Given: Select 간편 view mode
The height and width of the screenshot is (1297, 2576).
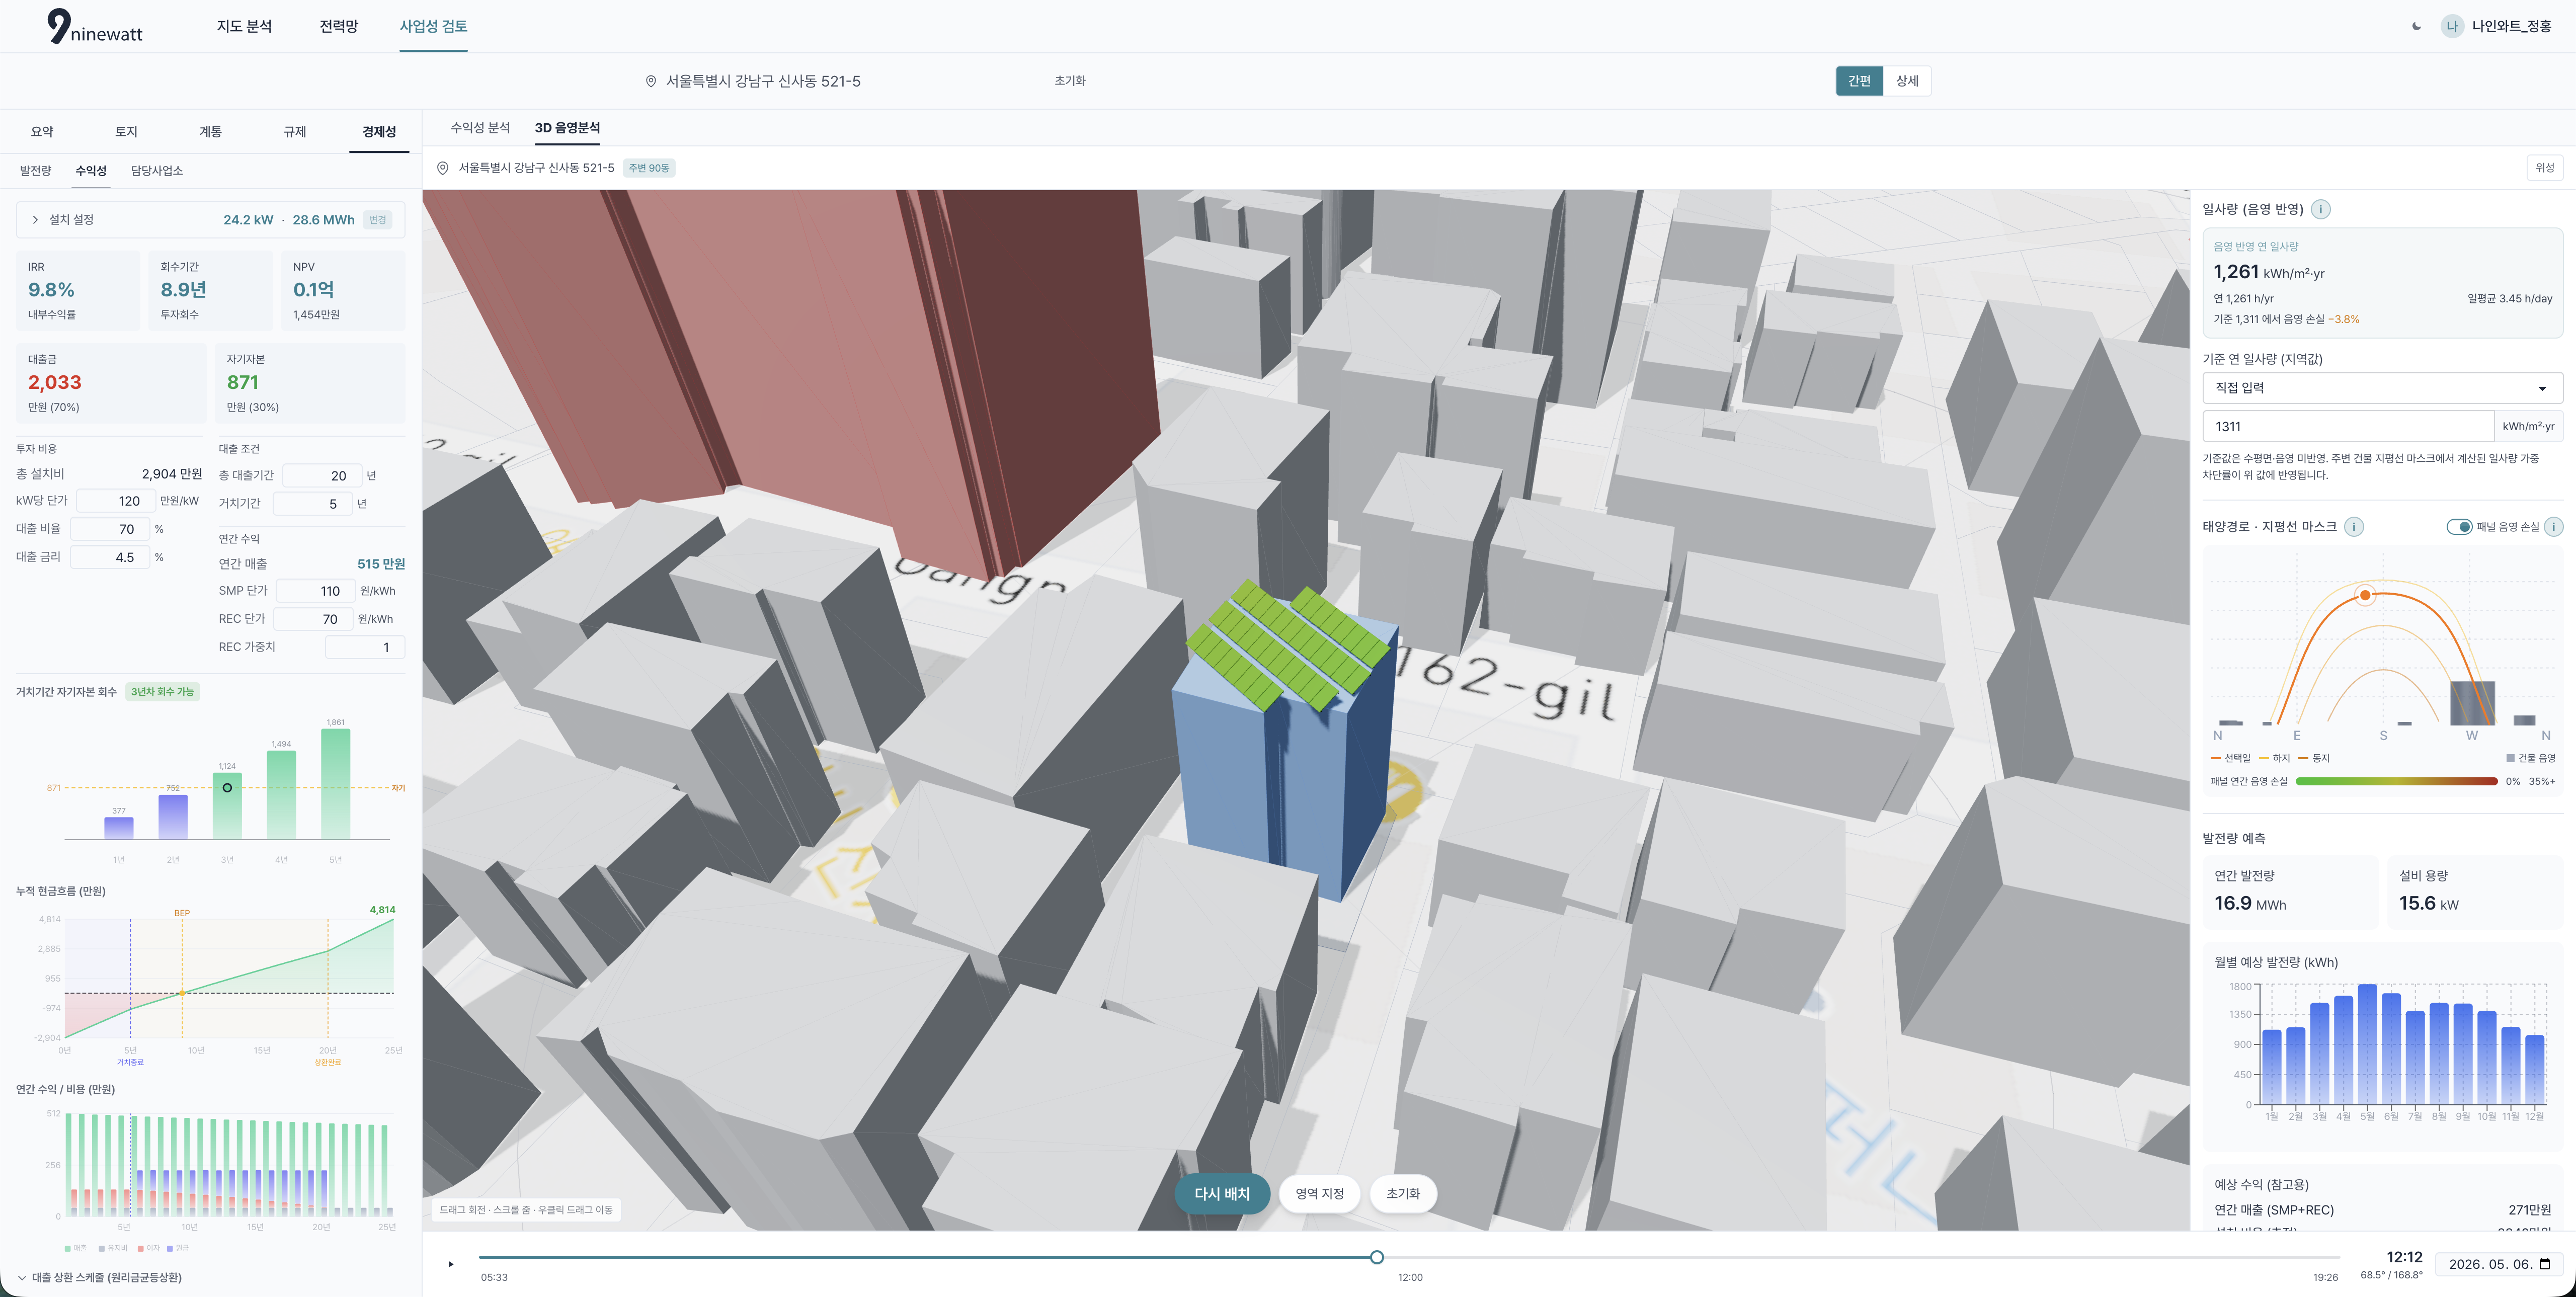Looking at the screenshot, I should point(1859,81).
